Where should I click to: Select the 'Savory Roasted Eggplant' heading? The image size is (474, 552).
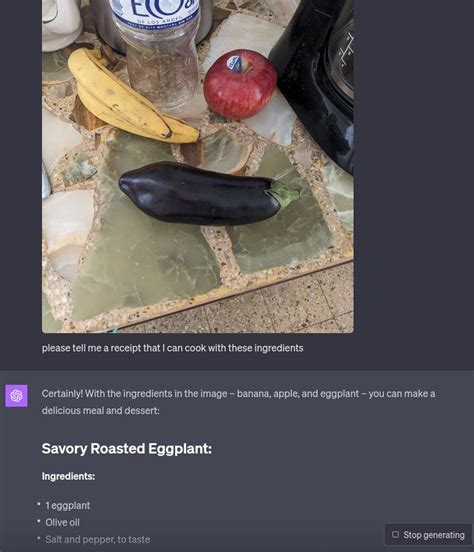(127, 449)
